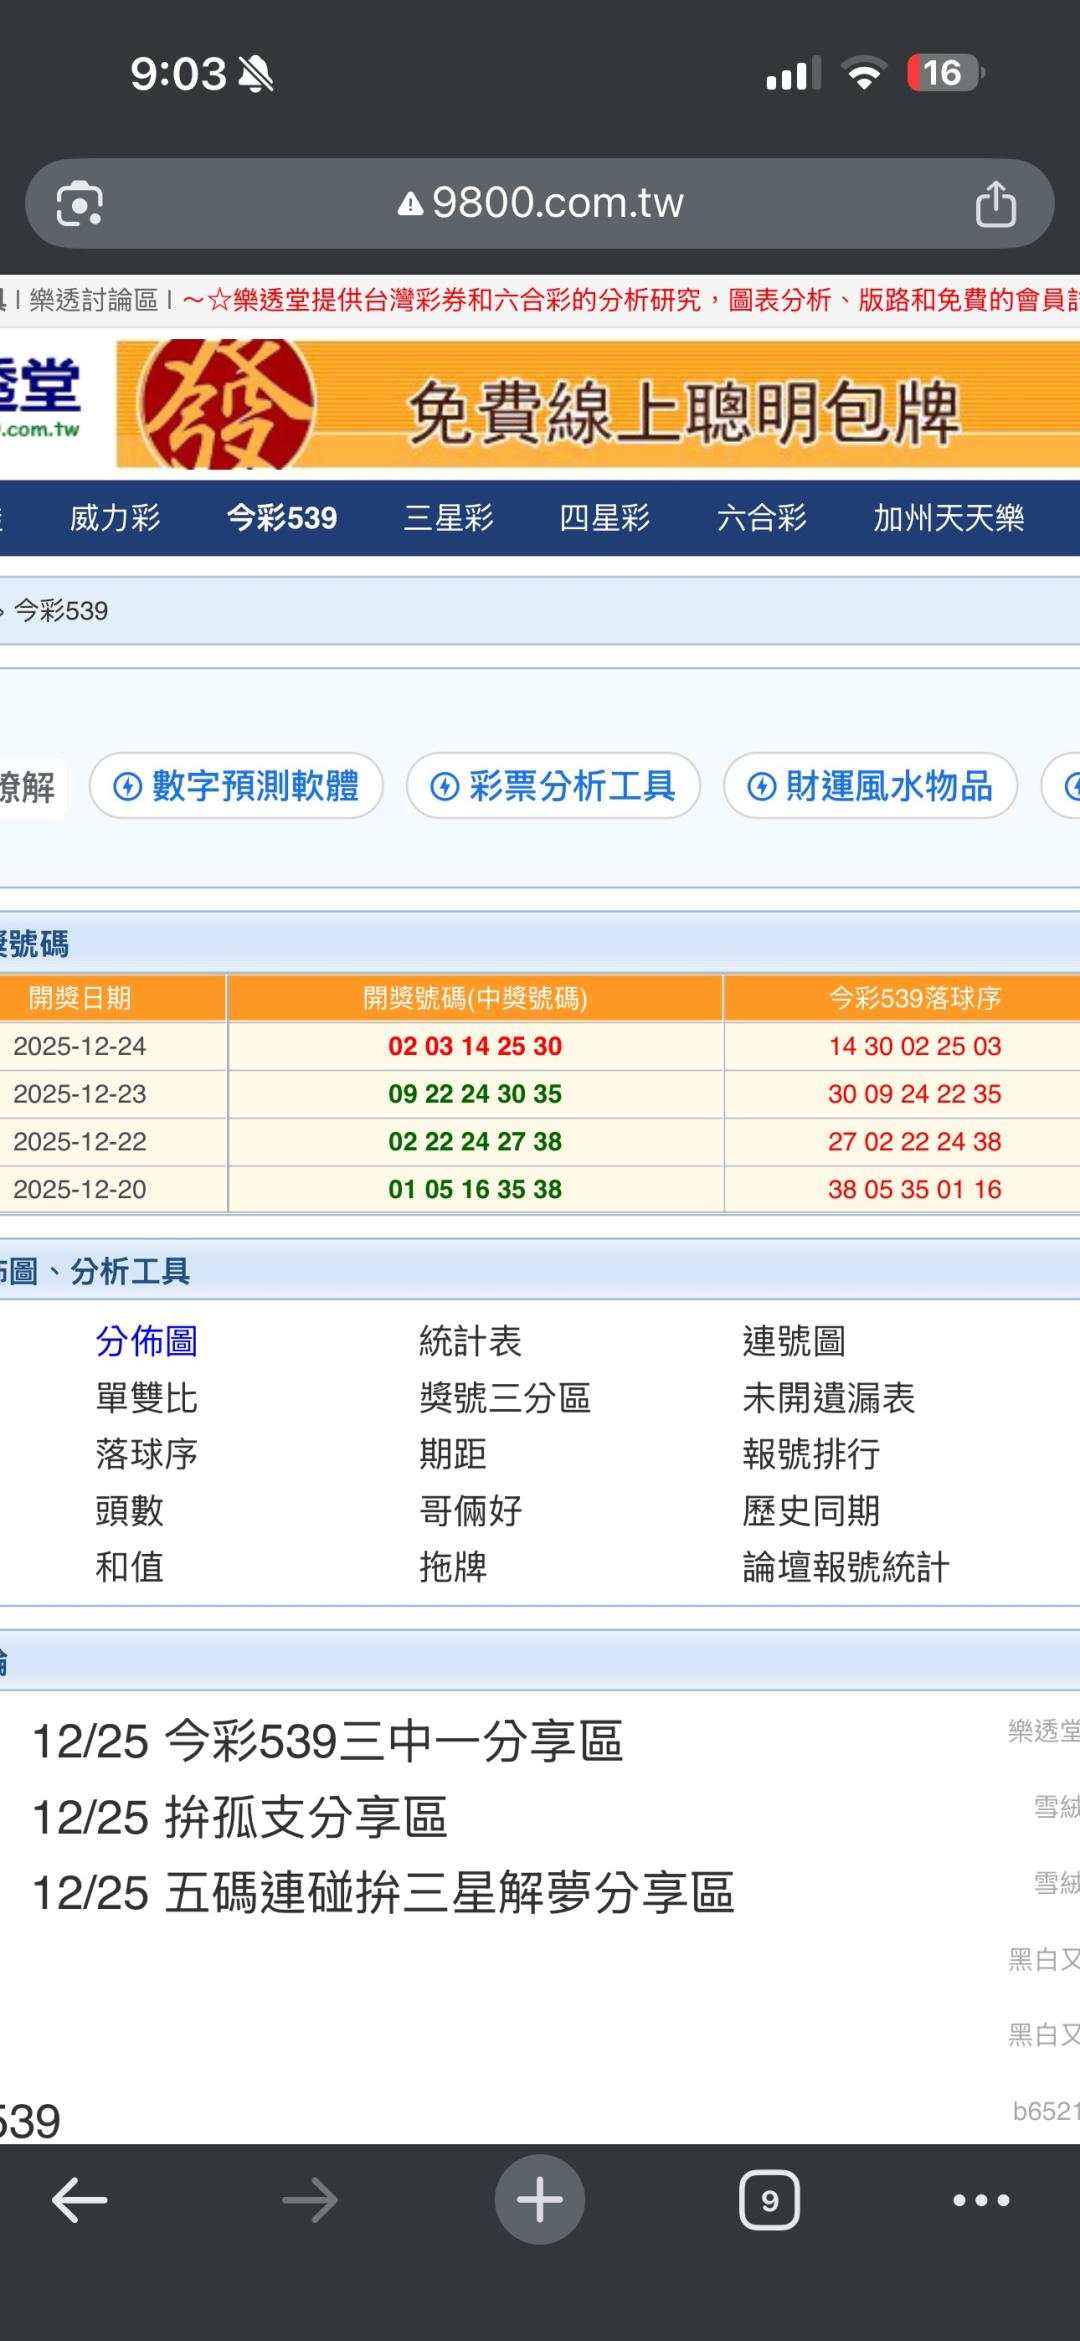Tap the share icon in address bar
The image size is (1080, 2341).
[995, 204]
